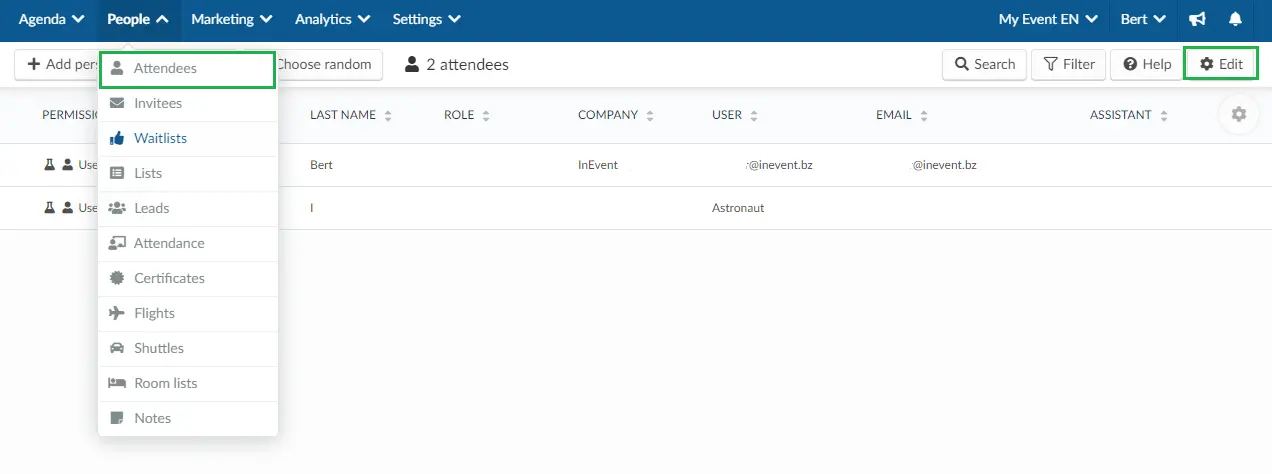
Task: Click the 2 attendees counter label
Action: click(x=457, y=65)
